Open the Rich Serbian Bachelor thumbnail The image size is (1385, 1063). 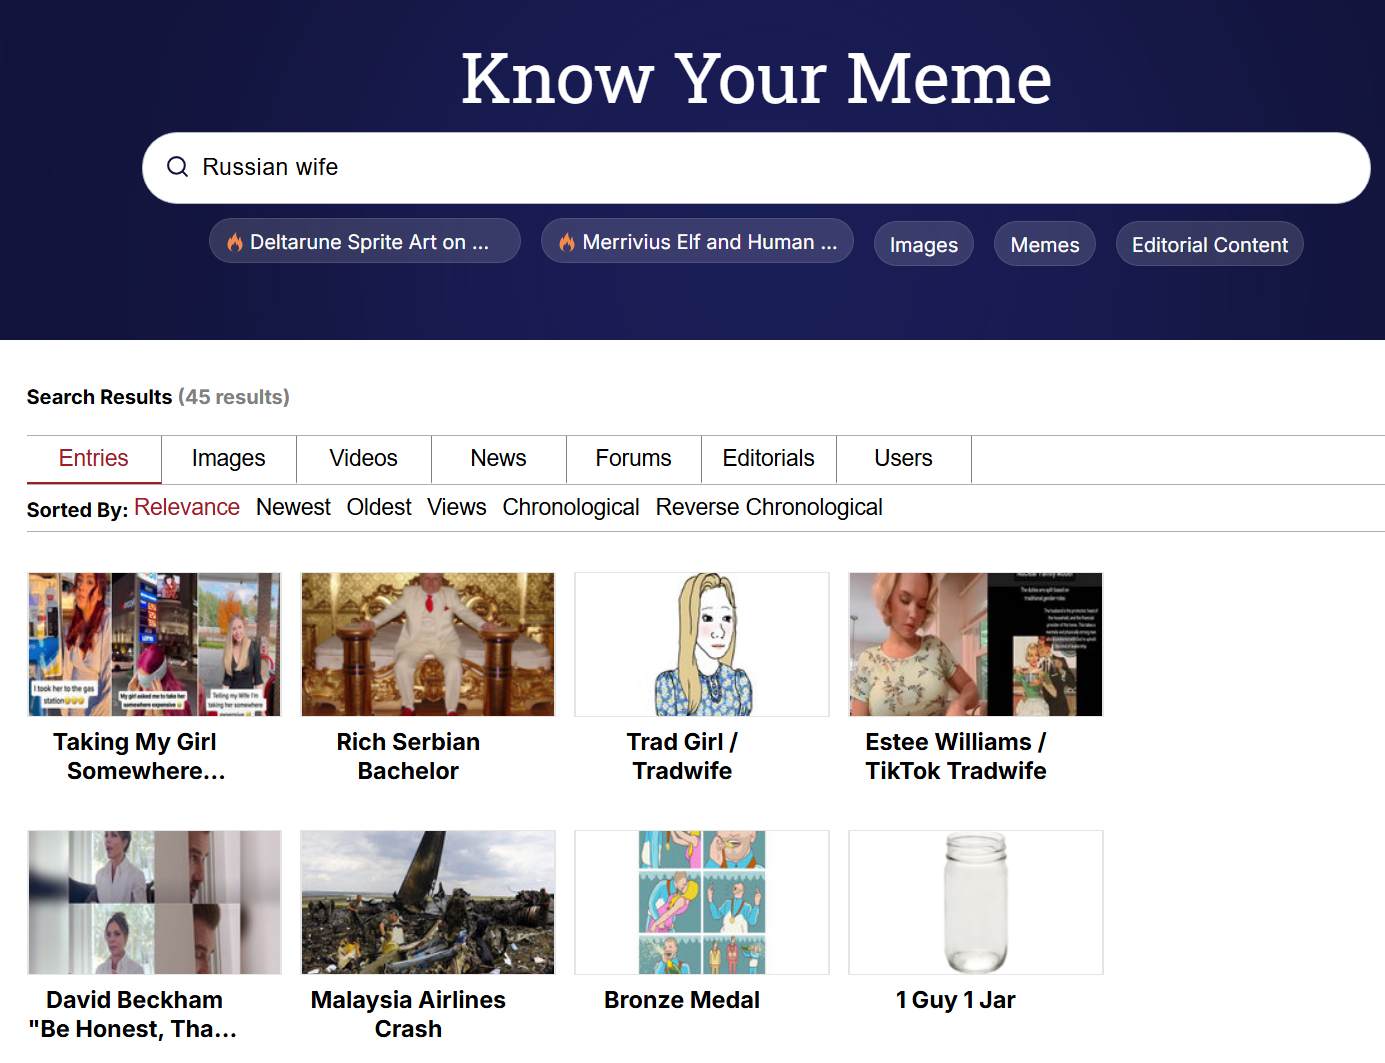(x=428, y=644)
